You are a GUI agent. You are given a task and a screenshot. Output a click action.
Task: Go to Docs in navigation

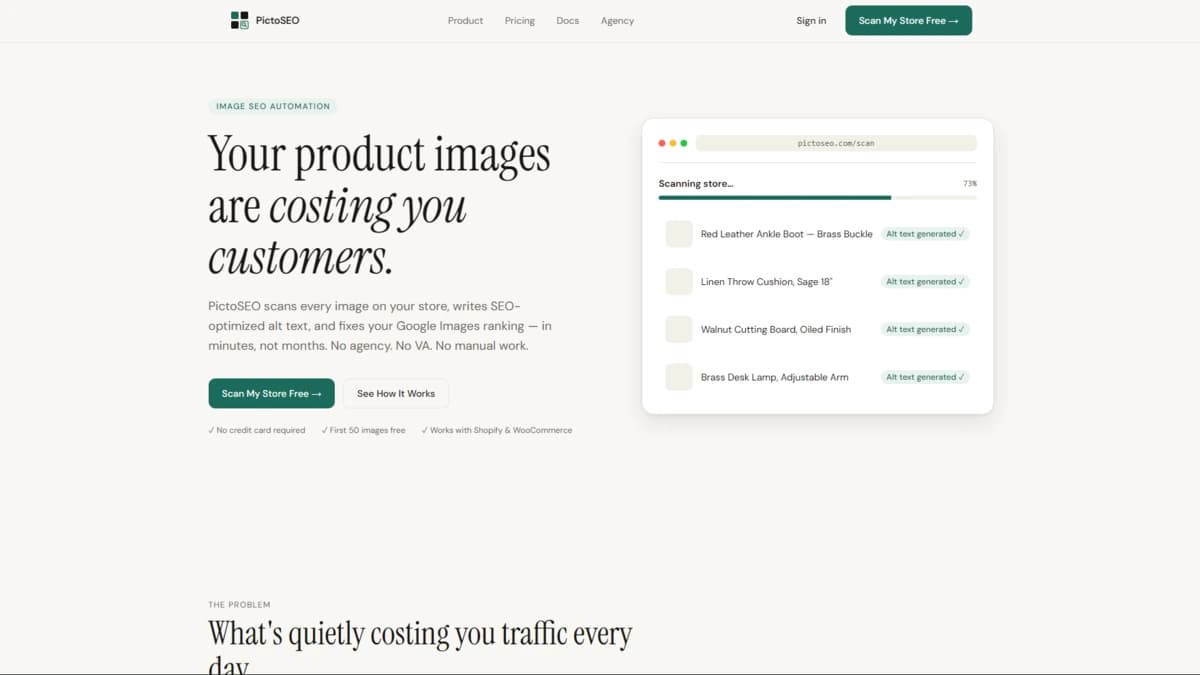[568, 20]
